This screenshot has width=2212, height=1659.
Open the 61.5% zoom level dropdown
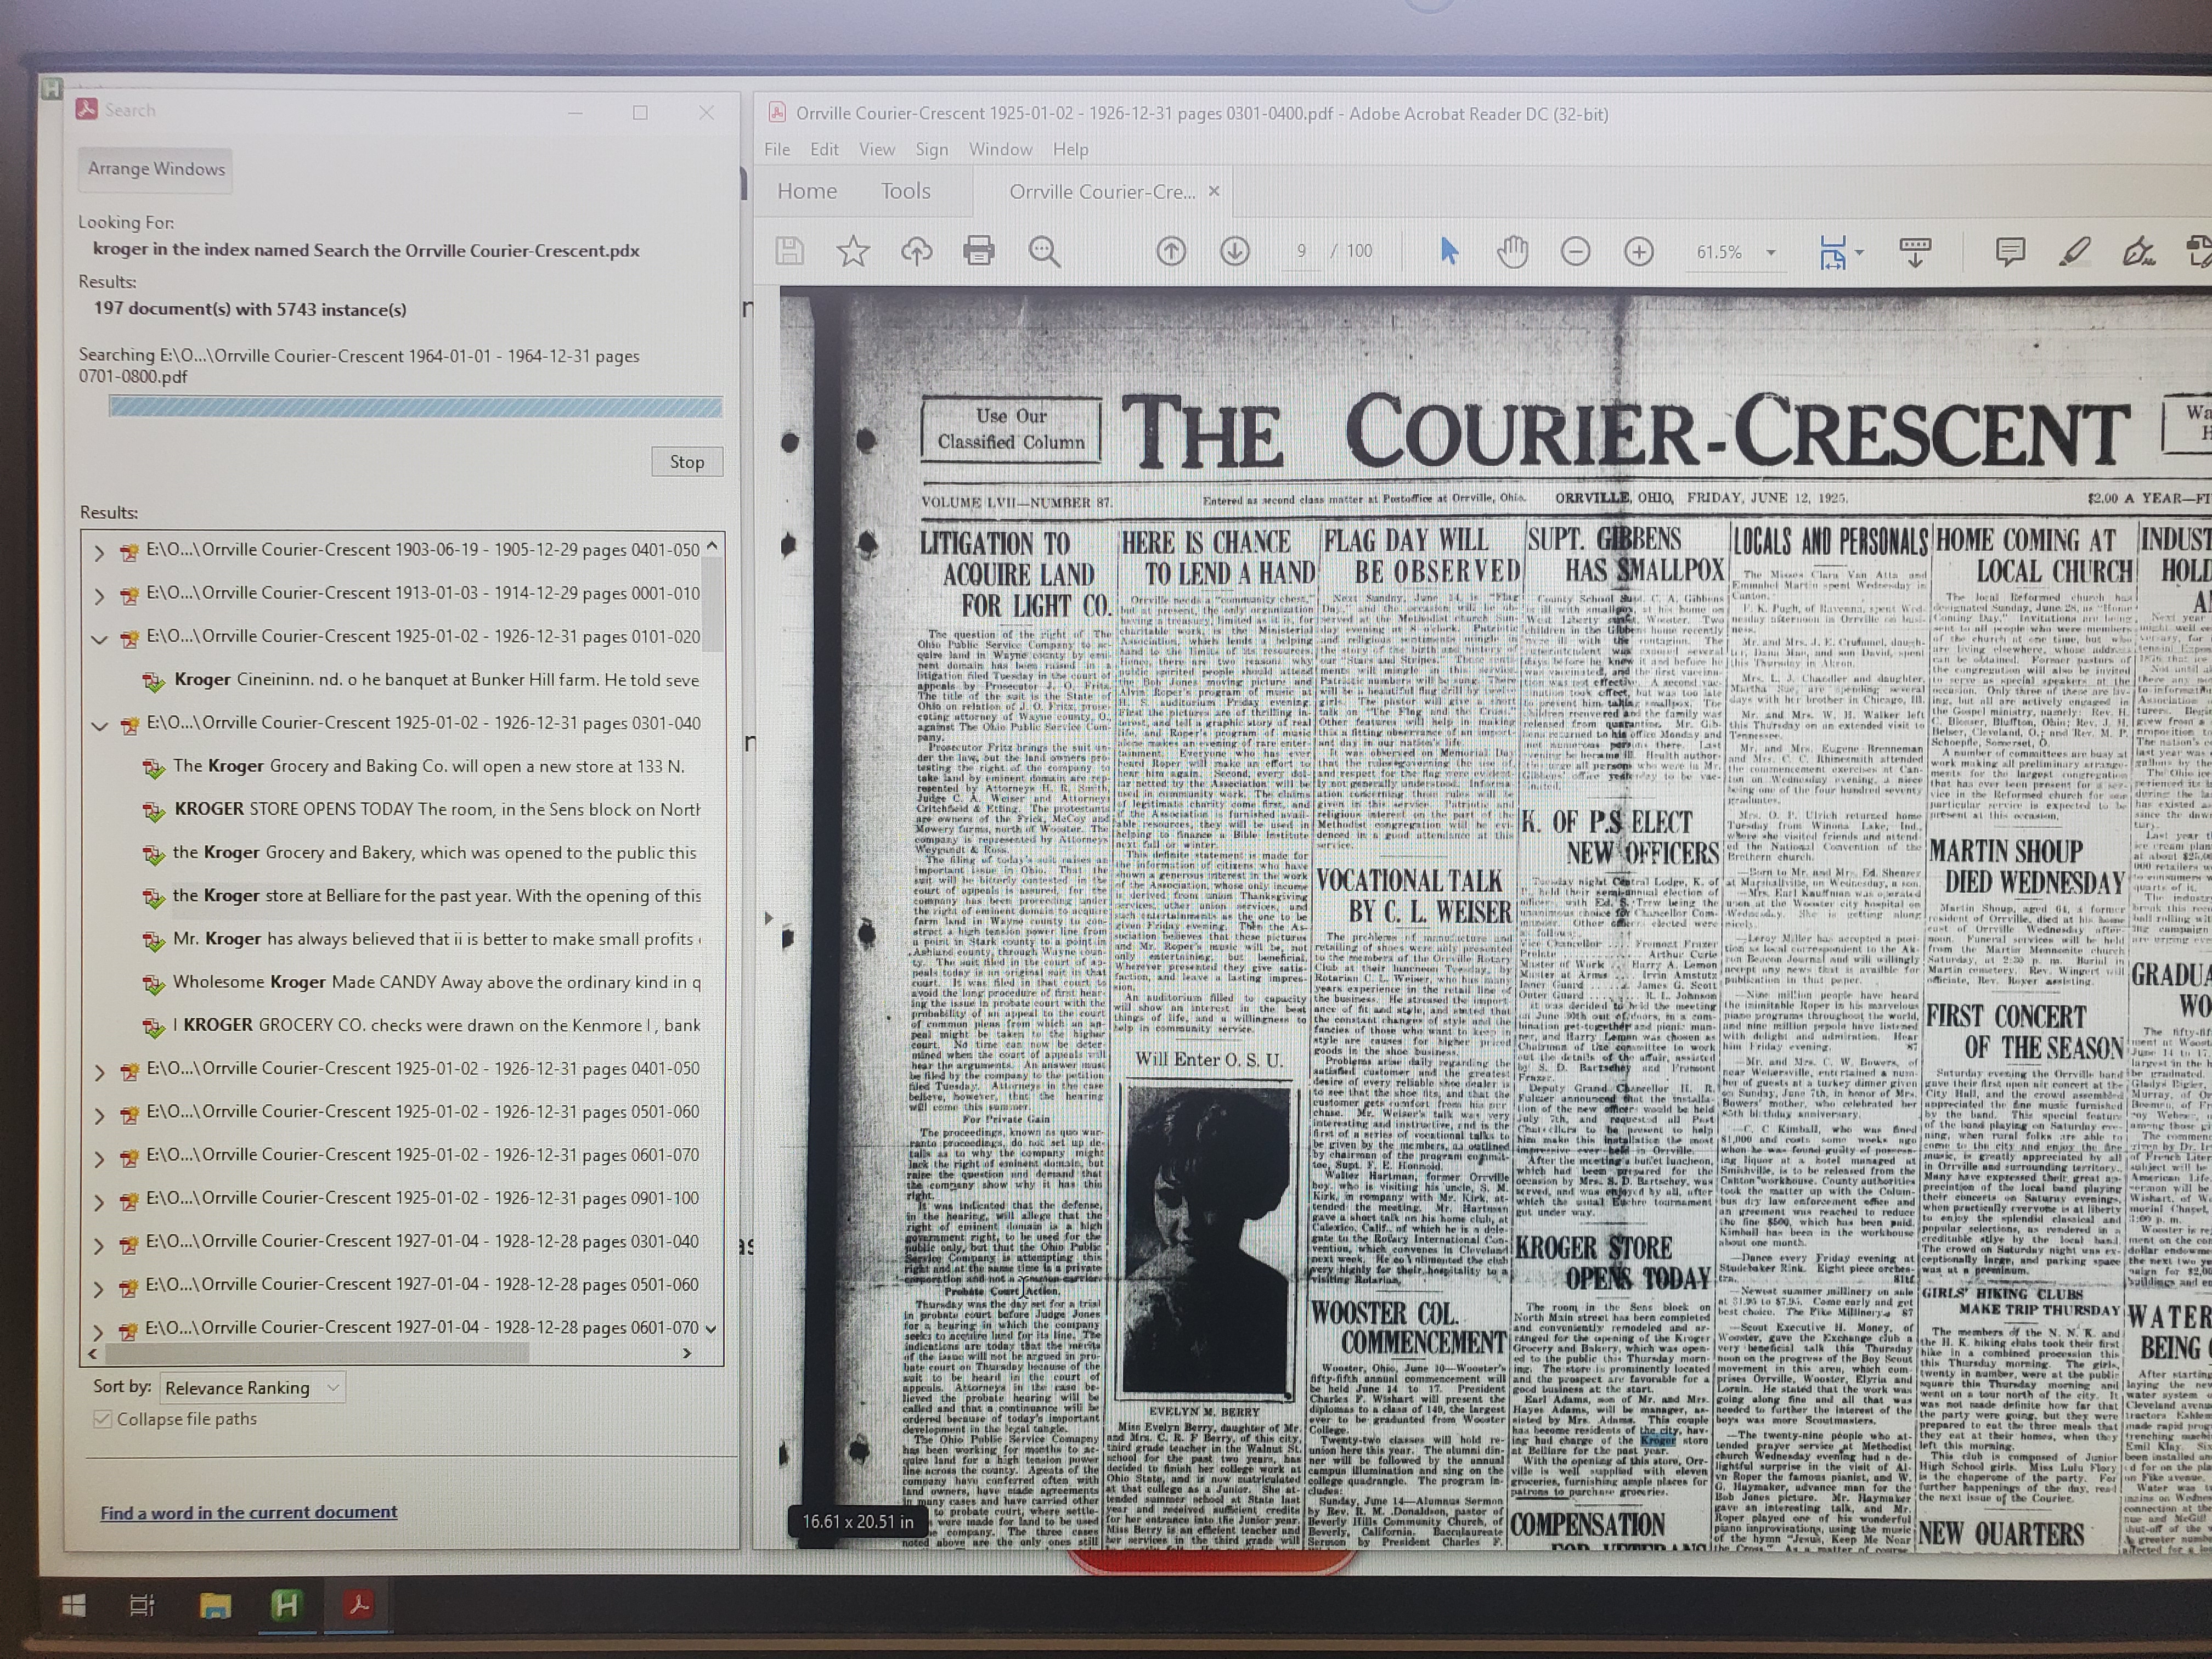pos(1771,252)
